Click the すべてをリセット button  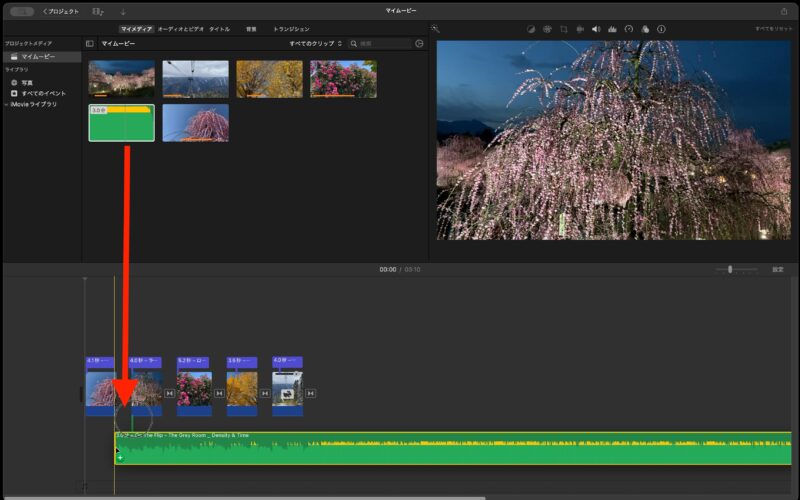point(774,29)
